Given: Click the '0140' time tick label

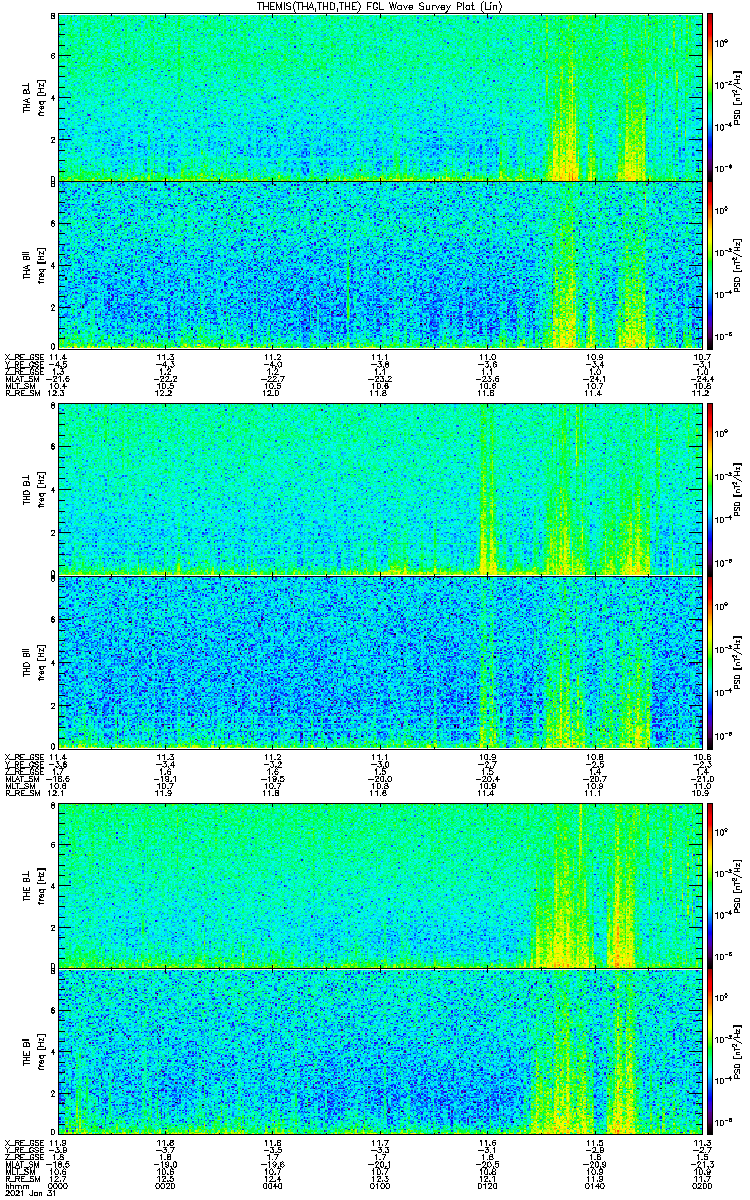Looking at the screenshot, I should [597, 1184].
